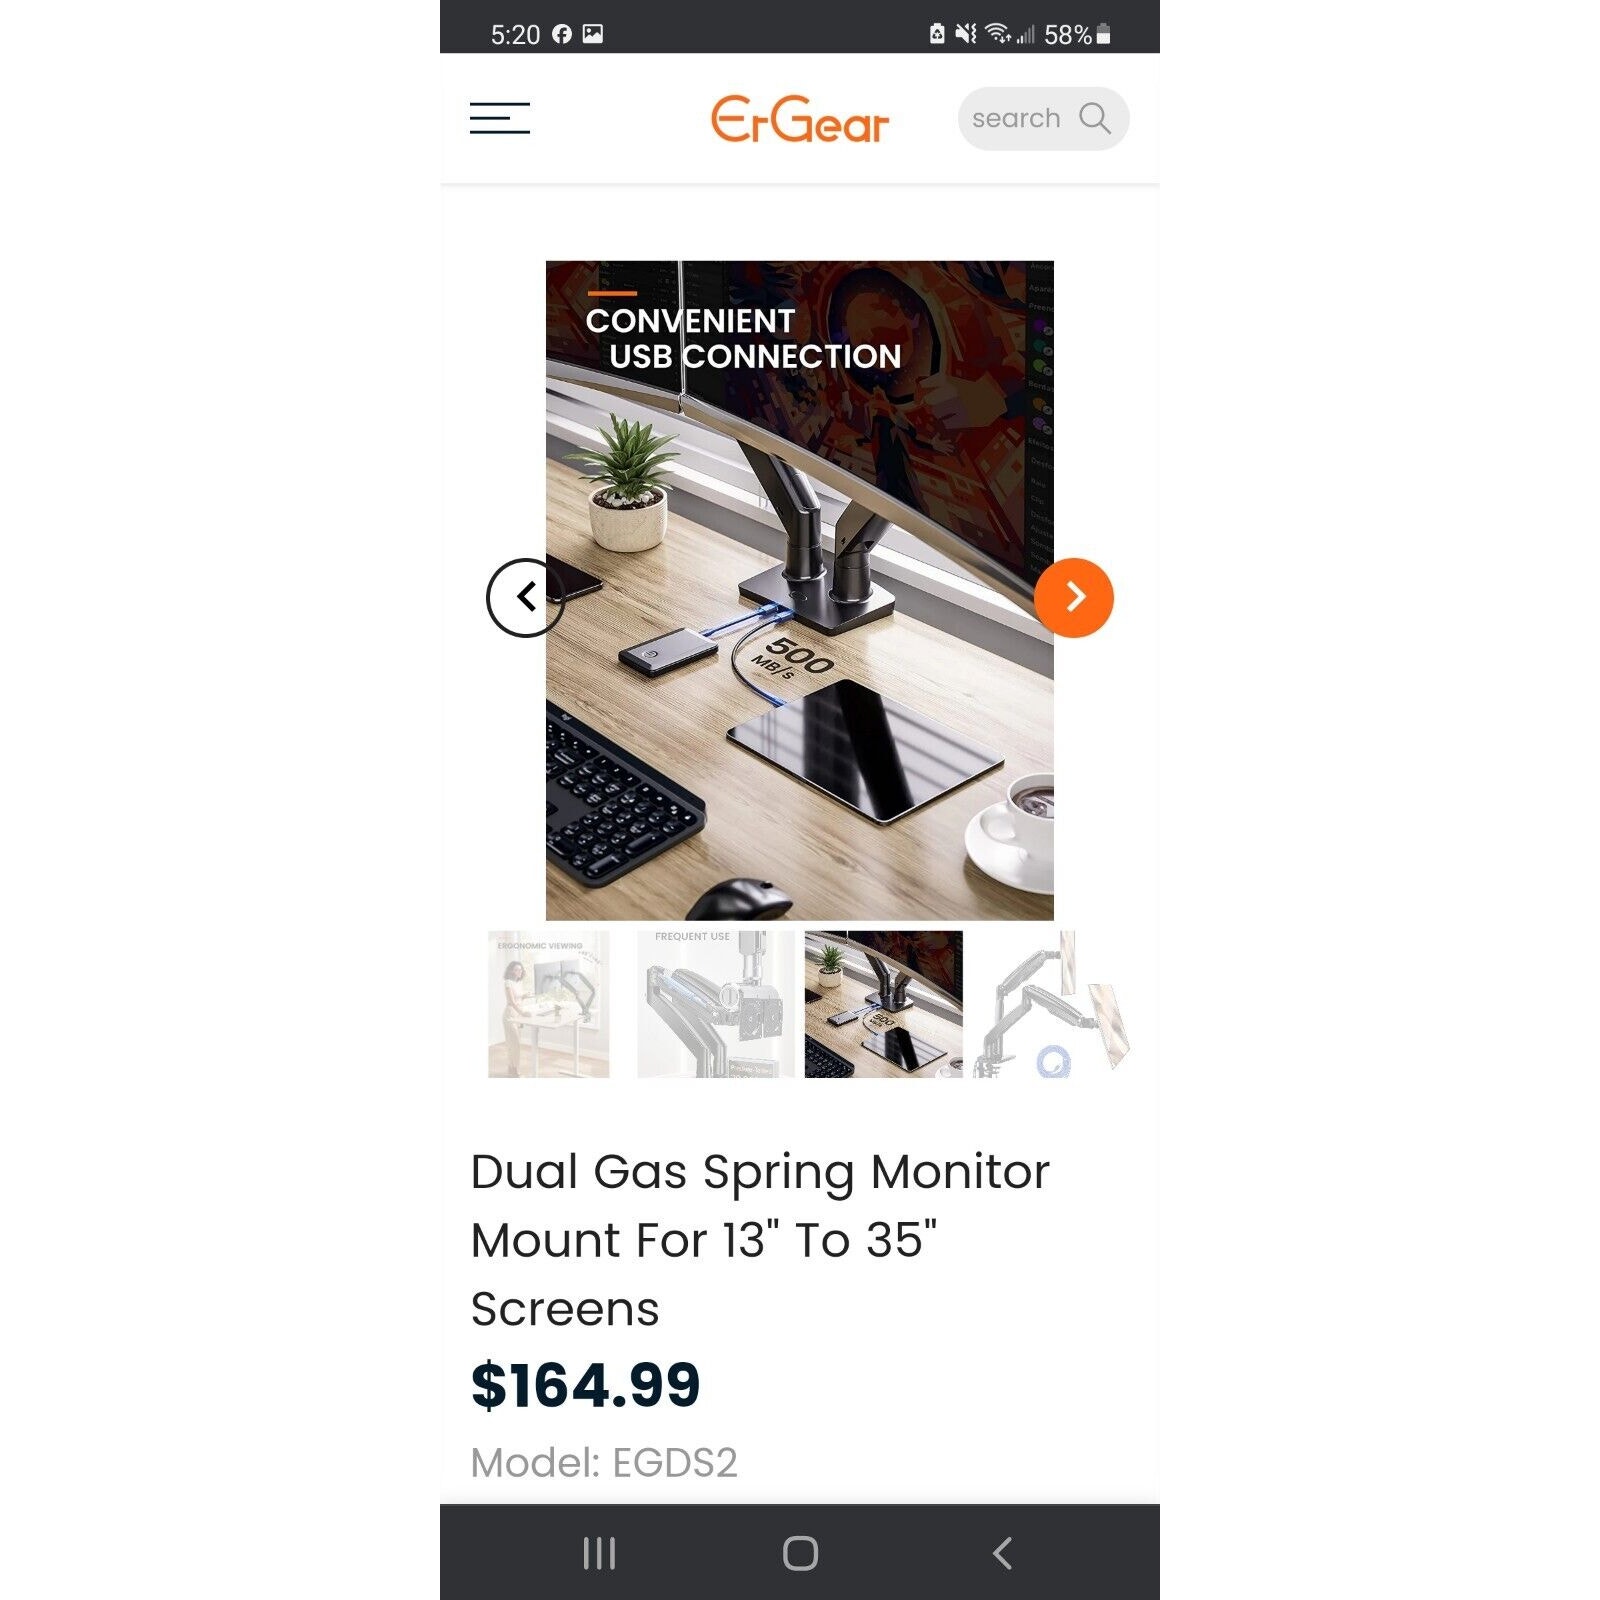Tap the Android back button

[1002, 1553]
